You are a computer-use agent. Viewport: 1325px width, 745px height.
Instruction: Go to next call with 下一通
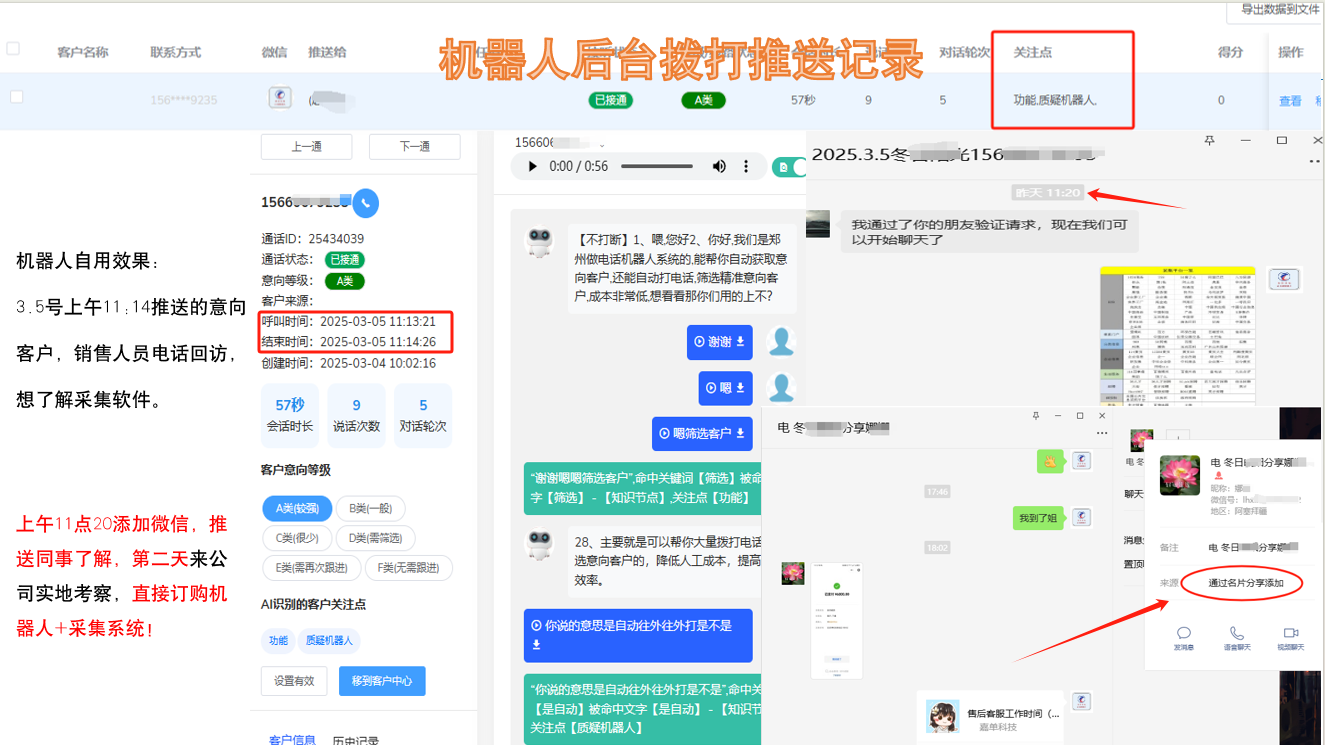tap(414, 146)
